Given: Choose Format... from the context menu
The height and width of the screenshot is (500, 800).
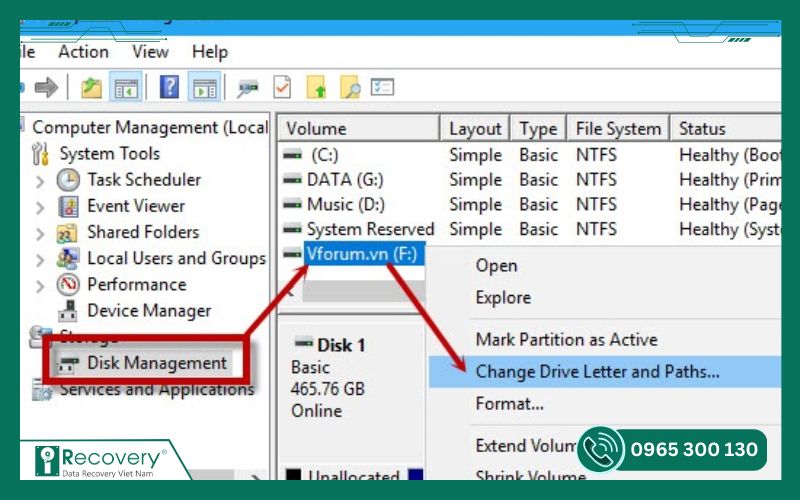Looking at the screenshot, I should point(509,404).
